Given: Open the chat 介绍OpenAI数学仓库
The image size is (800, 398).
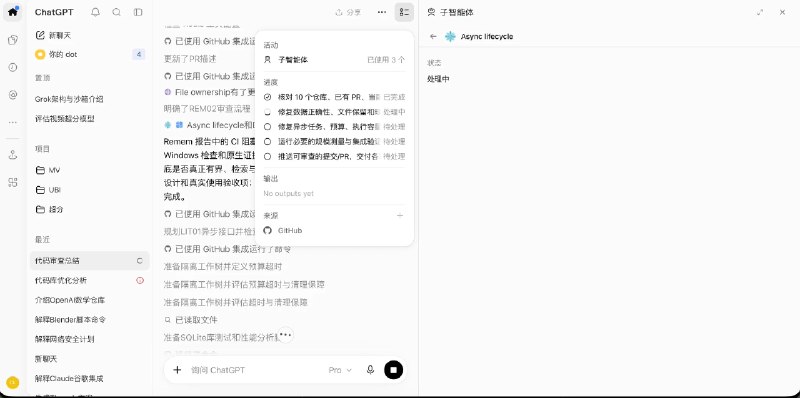Looking at the screenshot, I should [89, 300].
